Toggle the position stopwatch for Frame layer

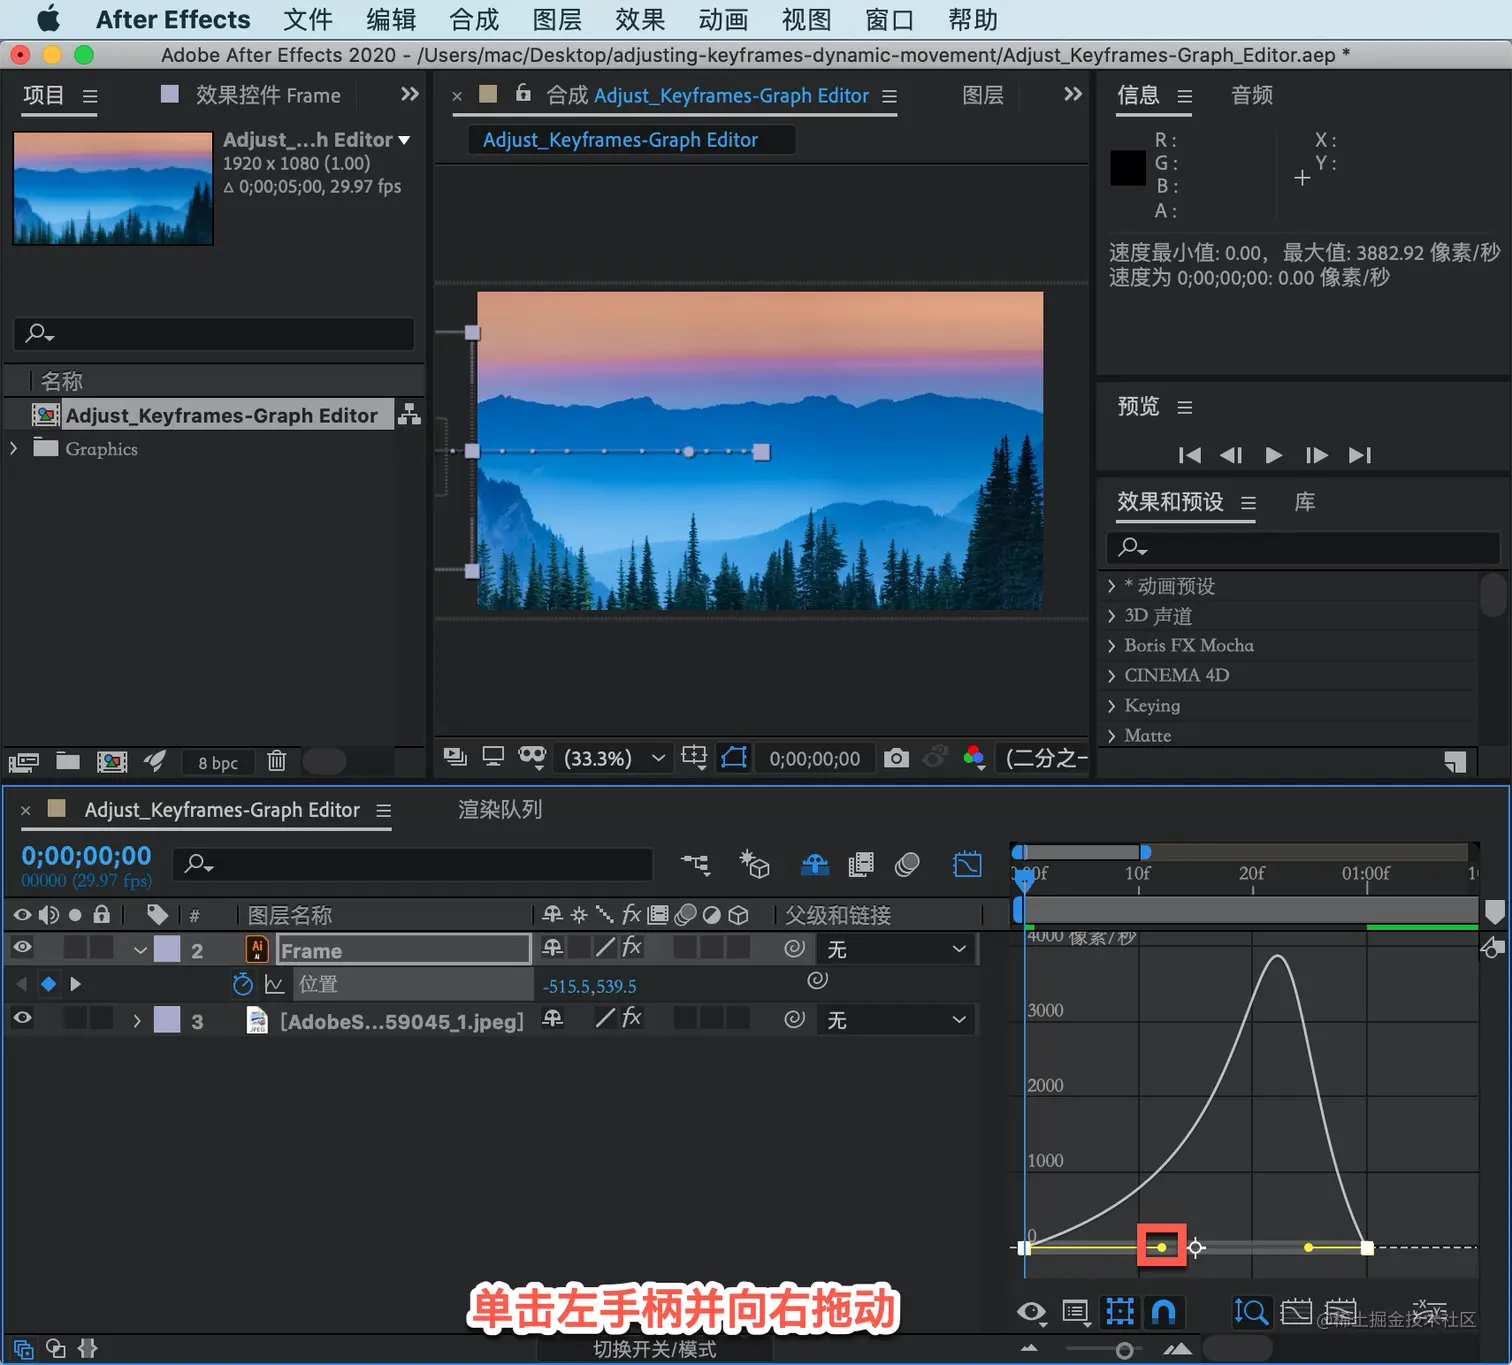242,984
